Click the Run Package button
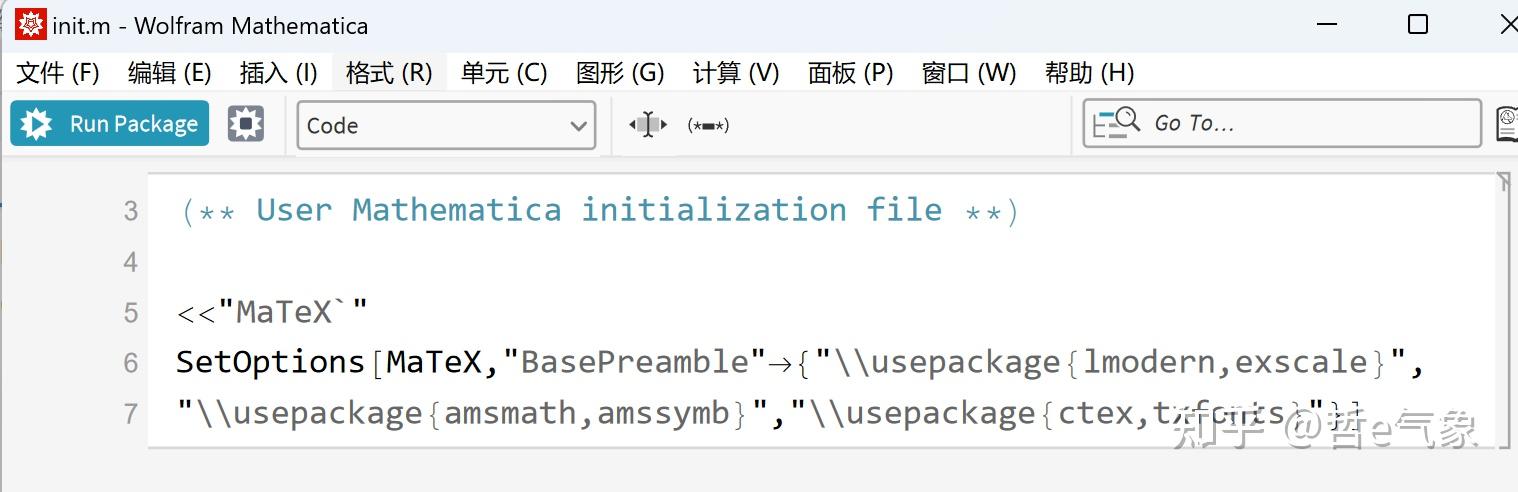This screenshot has height=492, width=1518. (110, 124)
